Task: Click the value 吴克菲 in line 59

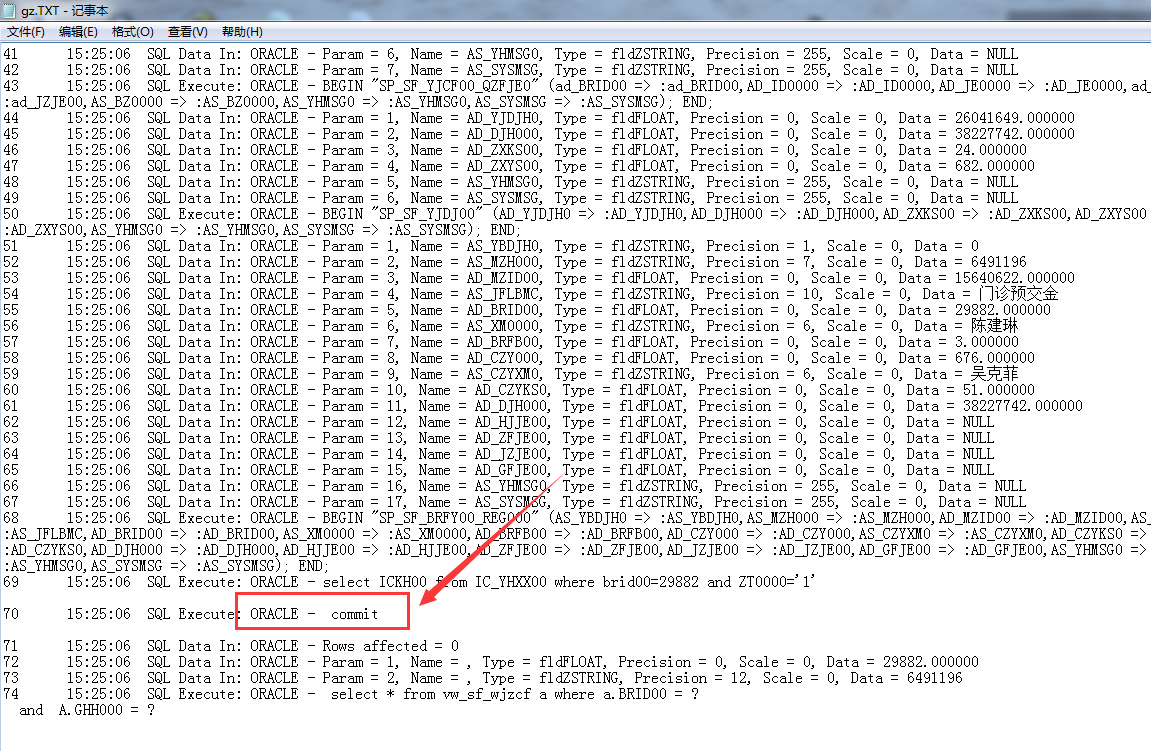Action: 994,374
